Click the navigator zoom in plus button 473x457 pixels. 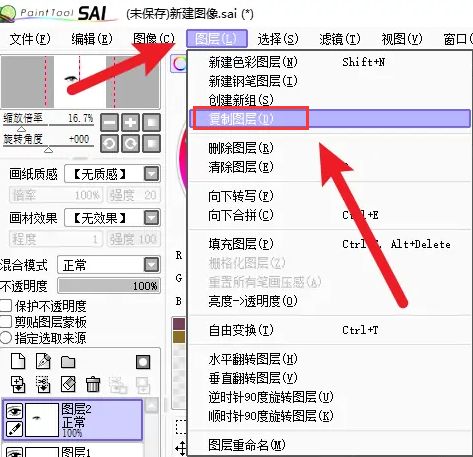pos(131,123)
